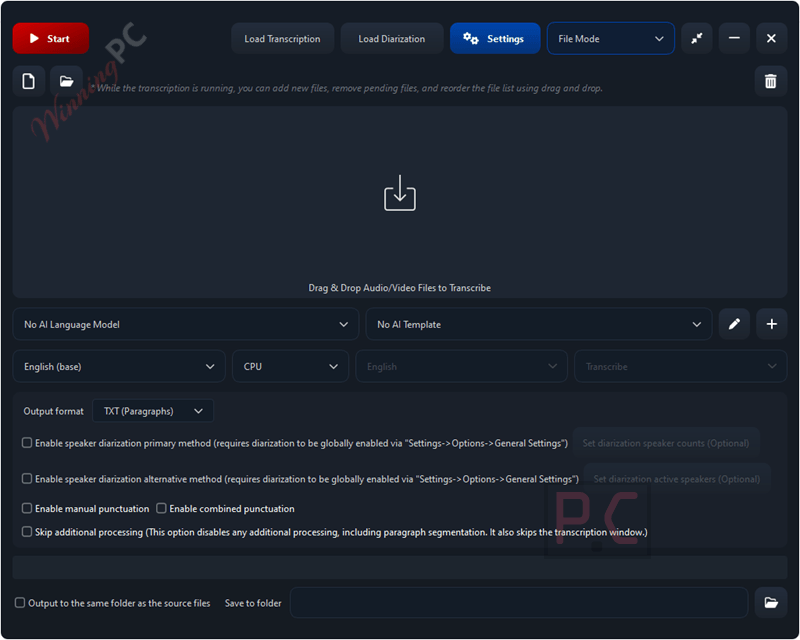Check Output to the same folder option
800x640 pixels.
click(x=20, y=603)
